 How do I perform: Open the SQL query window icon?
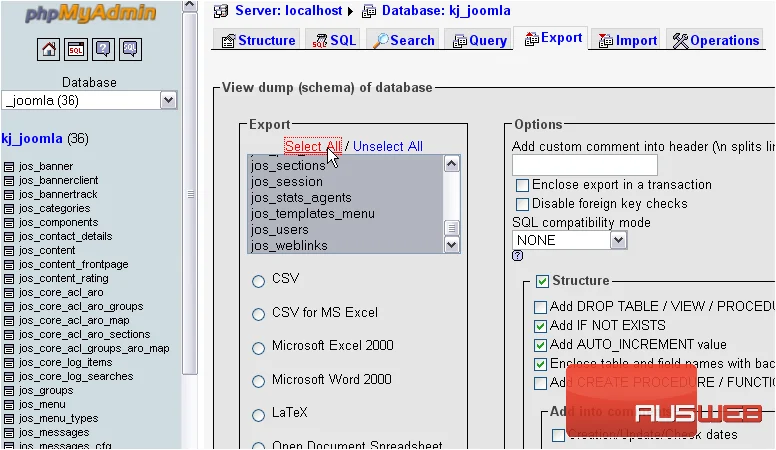pos(76,50)
